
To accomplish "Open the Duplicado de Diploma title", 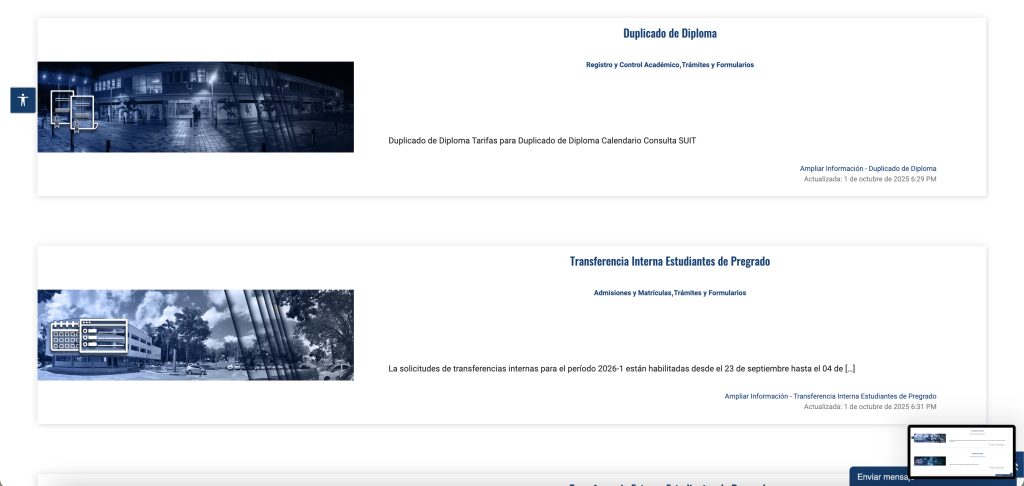I will 669,33.
